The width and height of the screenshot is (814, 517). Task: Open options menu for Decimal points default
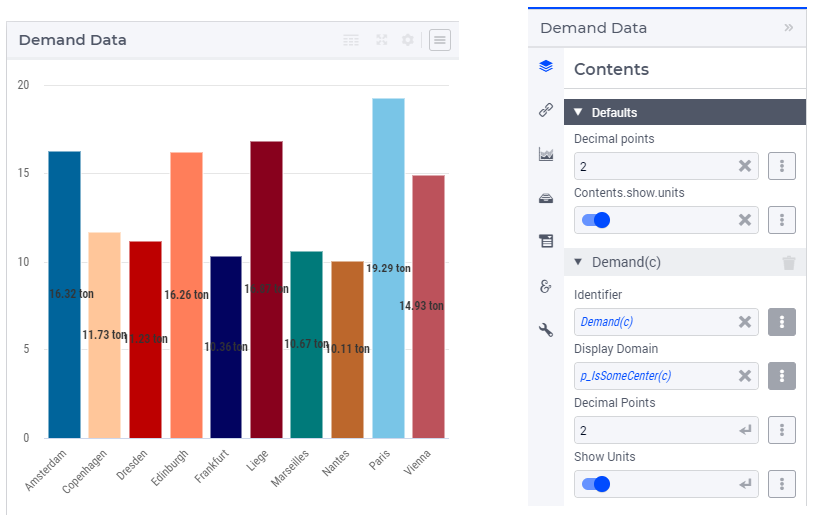pos(781,166)
